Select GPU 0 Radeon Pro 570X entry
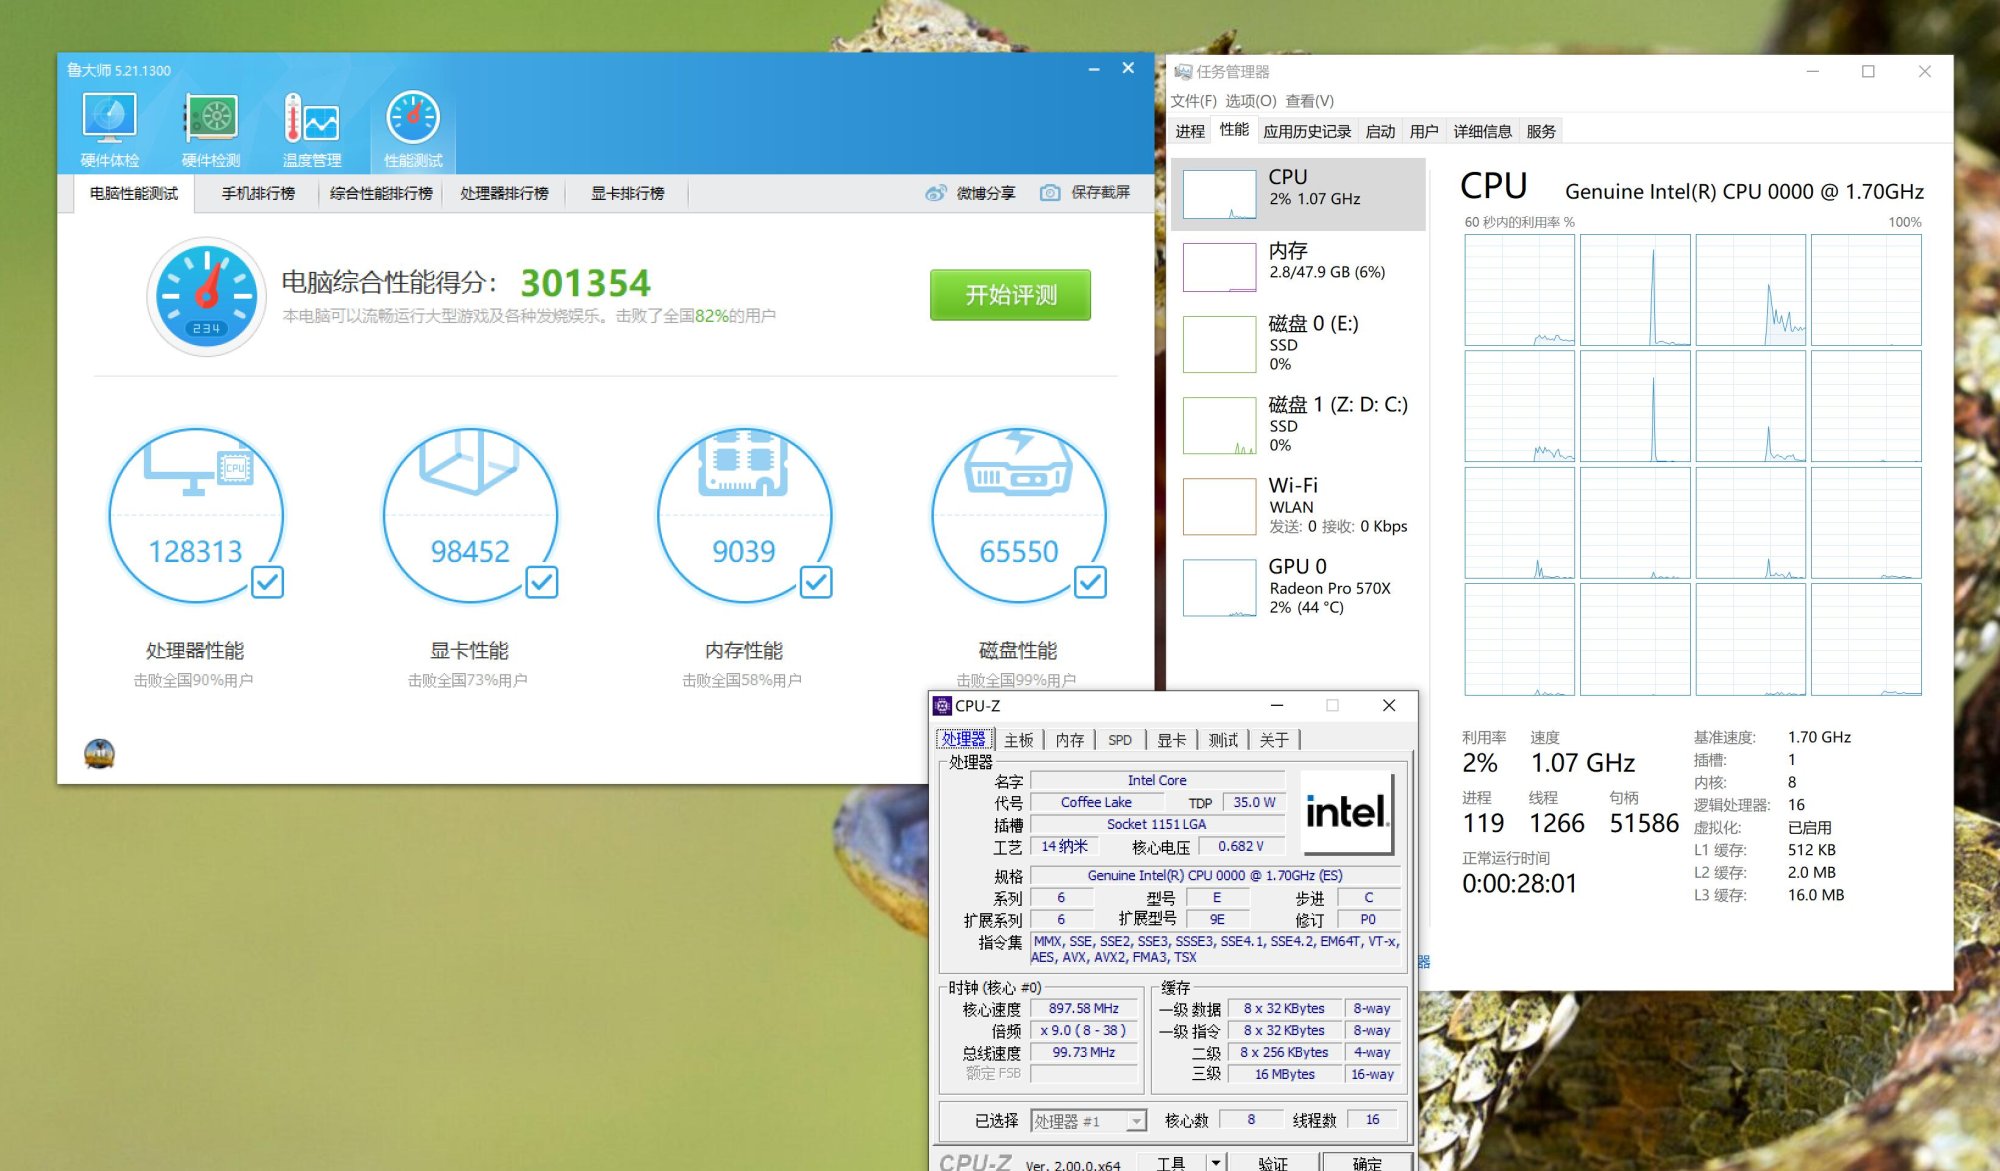The height and width of the screenshot is (1171, 2000). tap(1298, 587)
